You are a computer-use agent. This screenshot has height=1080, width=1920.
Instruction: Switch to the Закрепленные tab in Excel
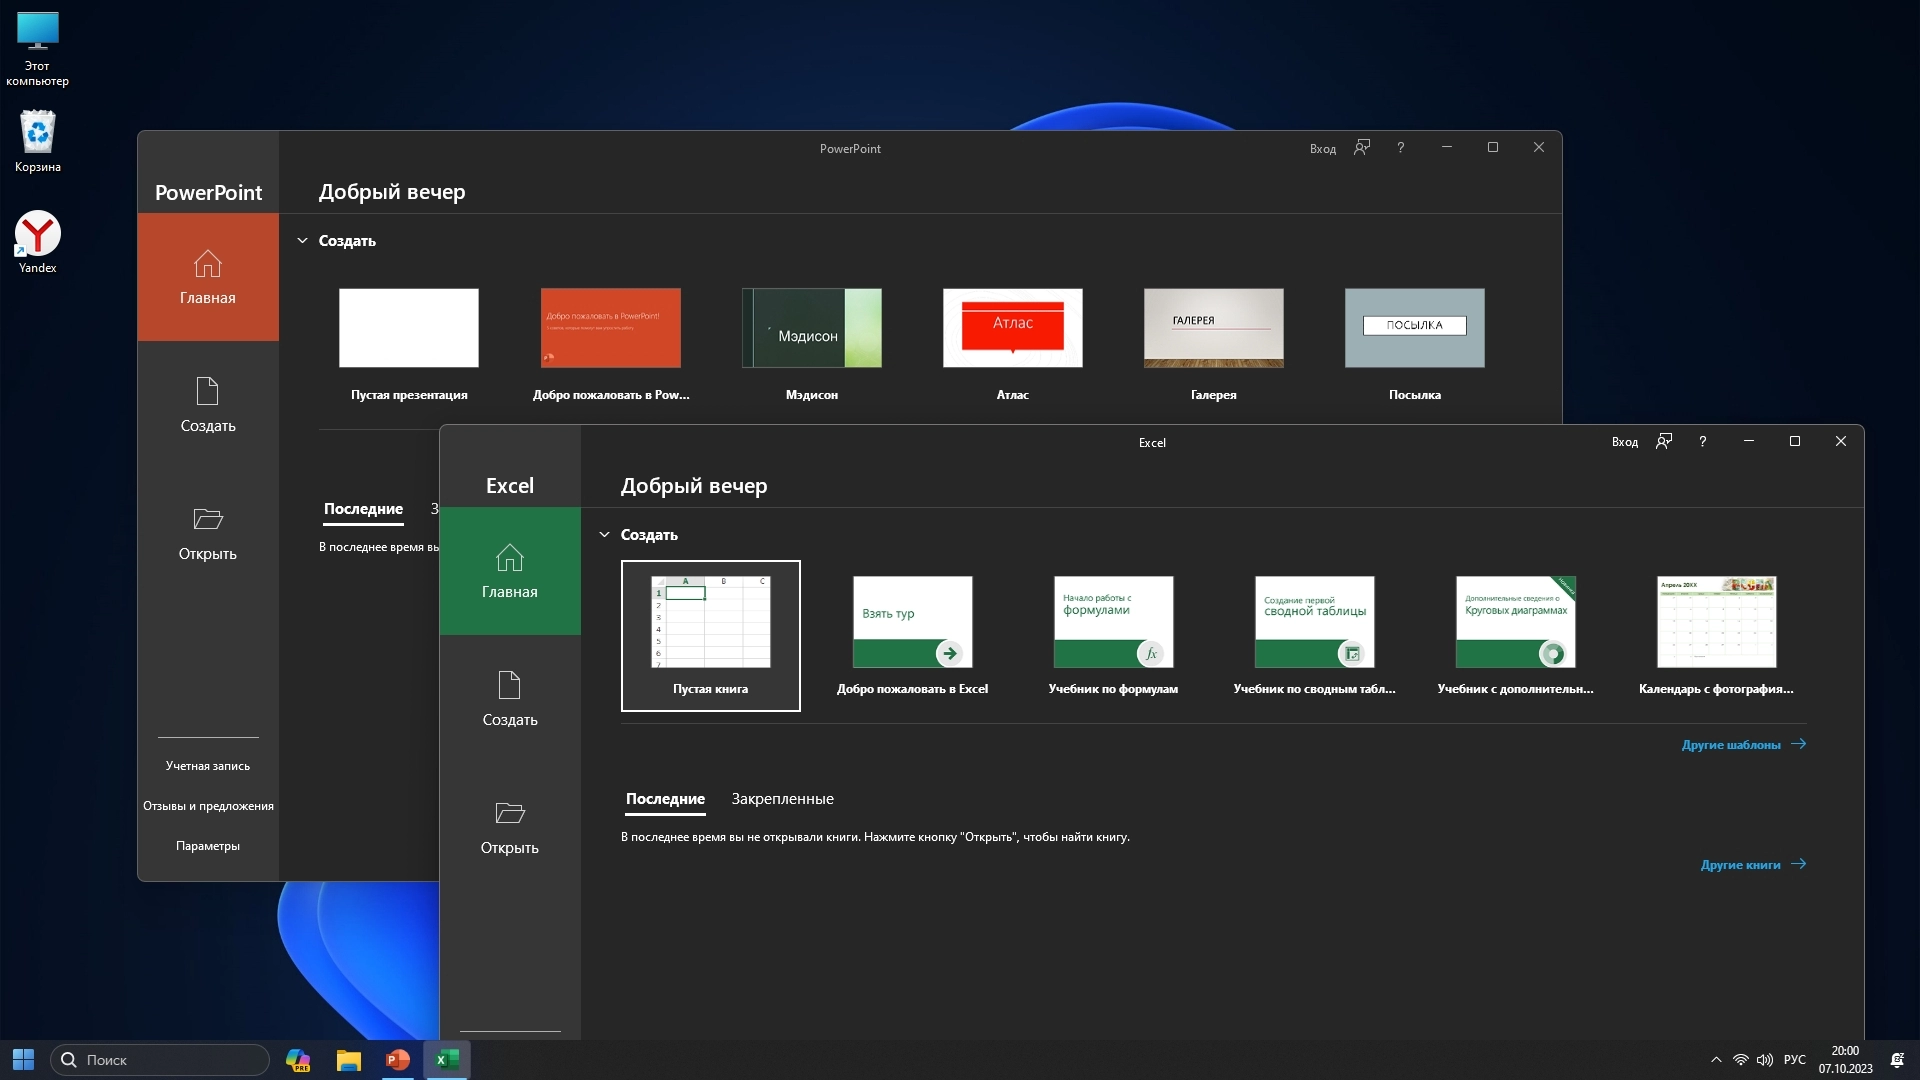(782, 799)
